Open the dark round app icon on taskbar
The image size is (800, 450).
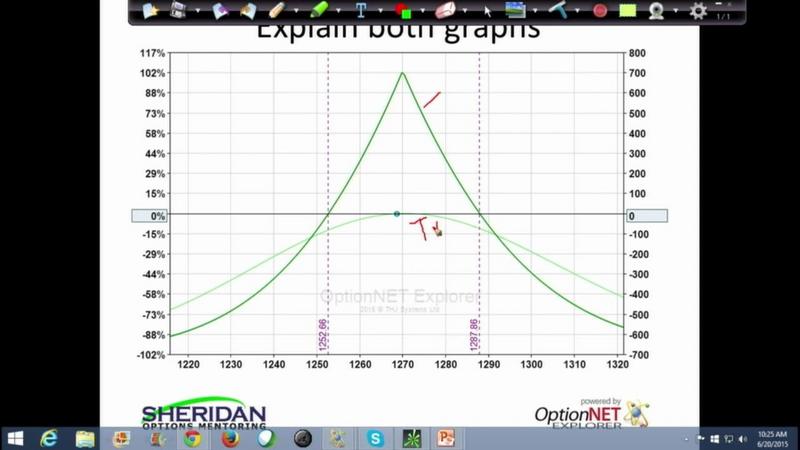(303, 438)
